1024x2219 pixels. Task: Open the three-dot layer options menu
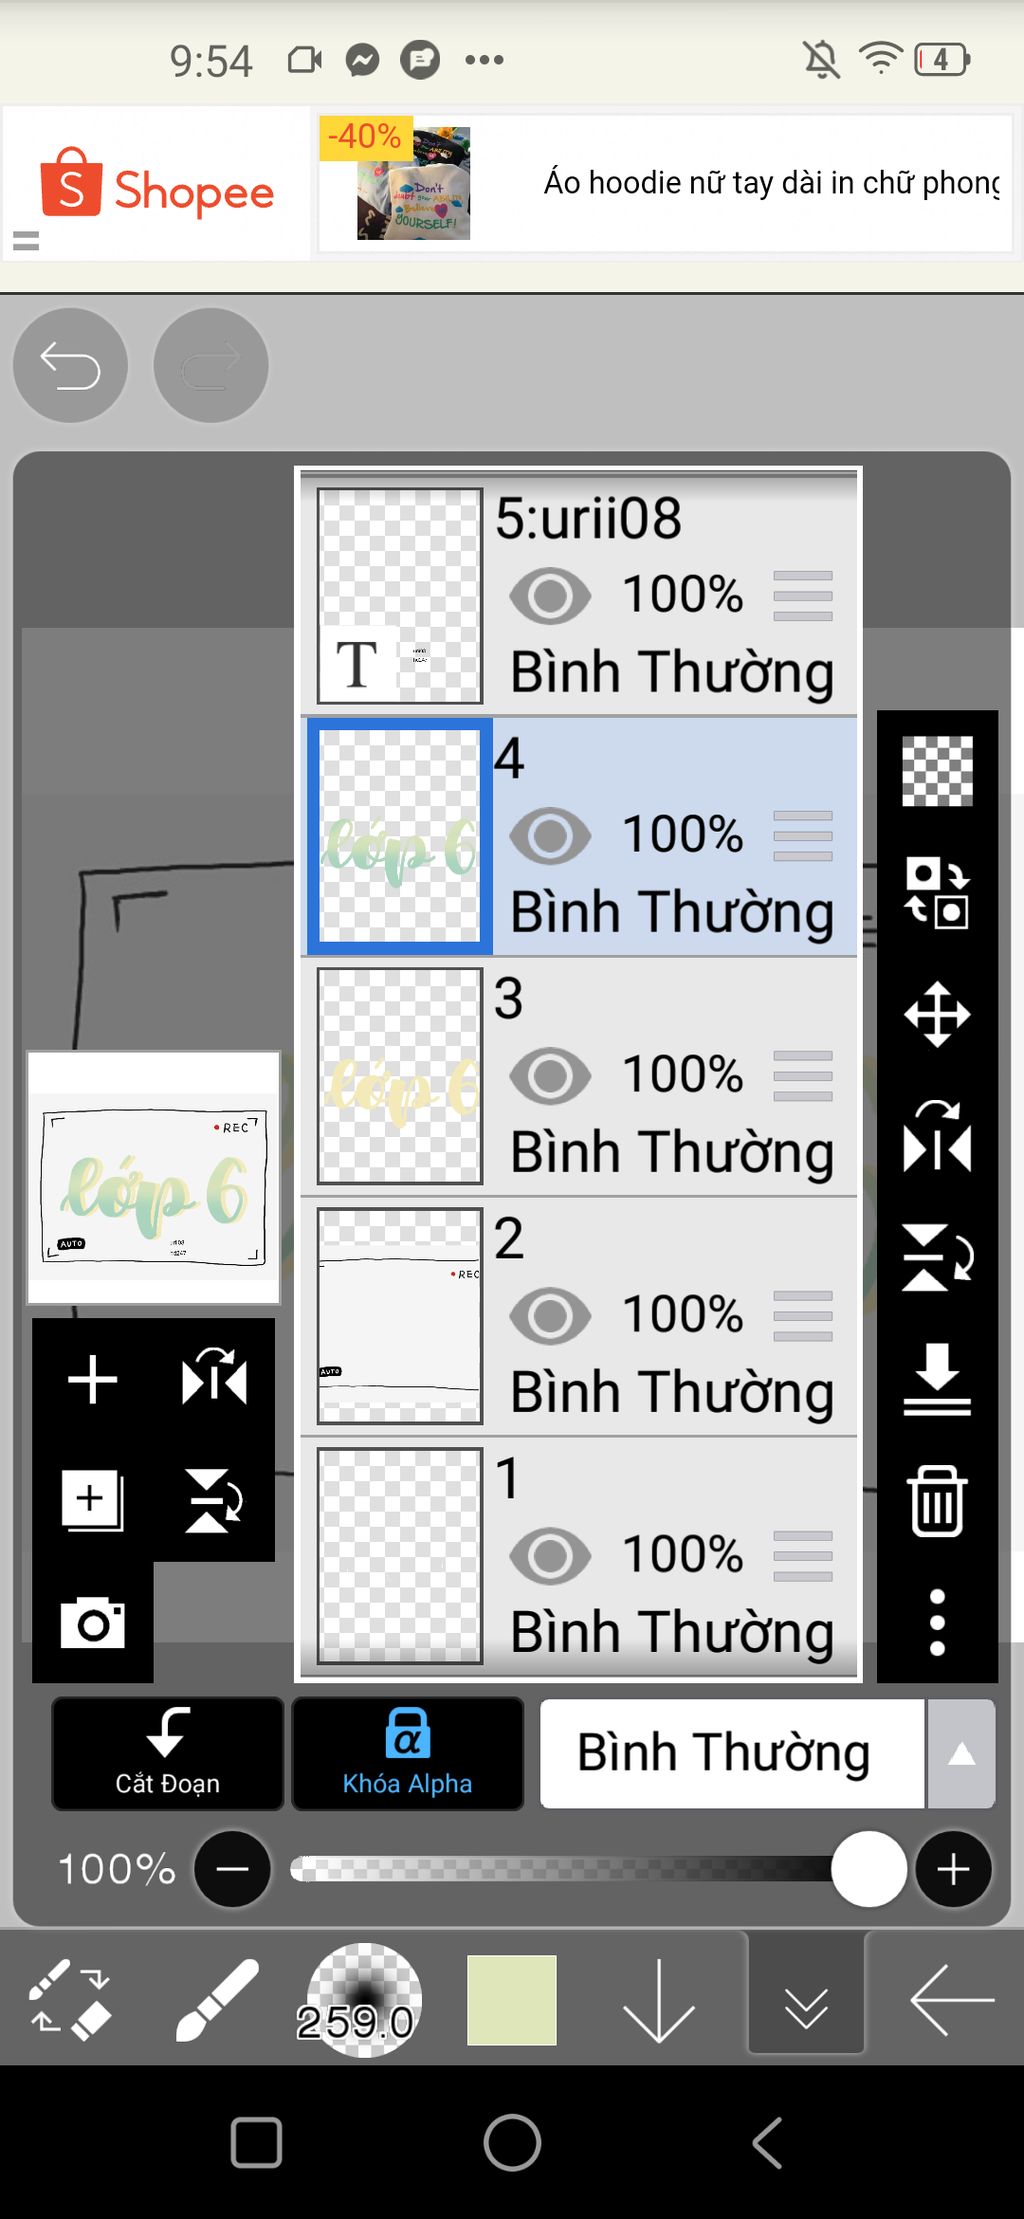[x=937, y=1622]
